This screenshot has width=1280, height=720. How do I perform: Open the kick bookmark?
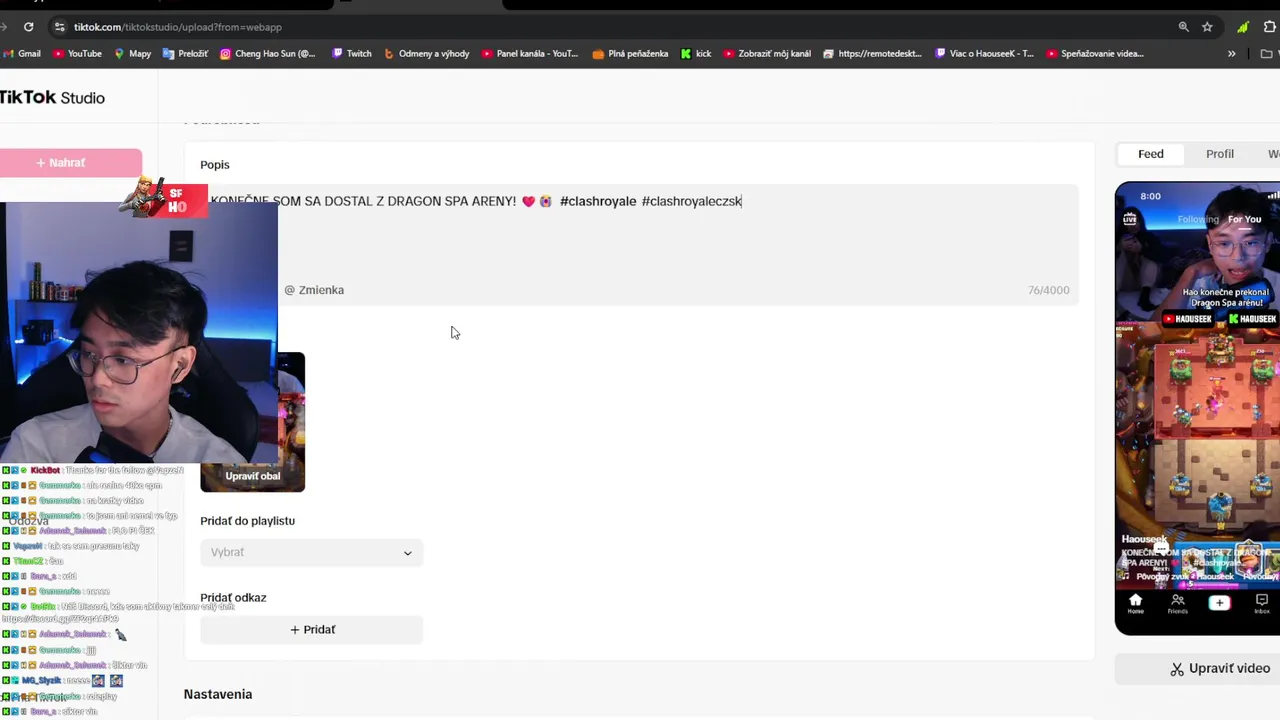696,54
